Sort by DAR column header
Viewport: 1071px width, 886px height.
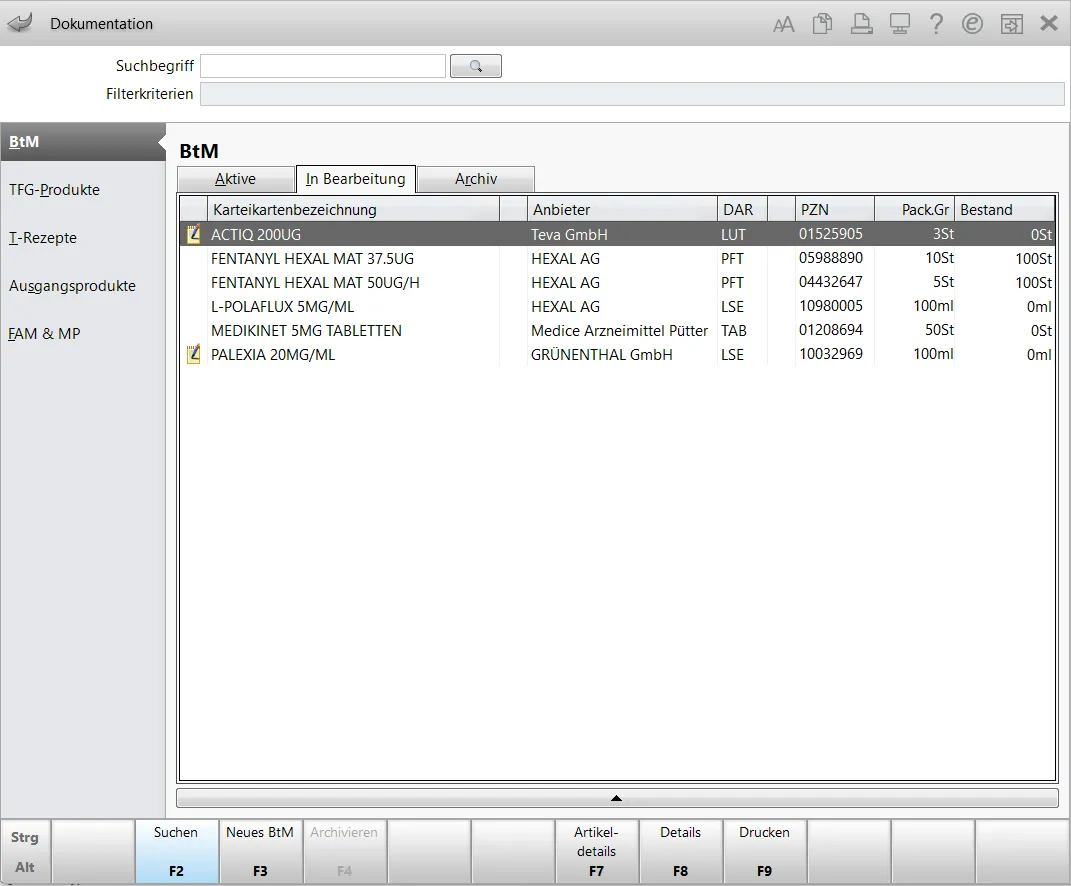[742, 210]
